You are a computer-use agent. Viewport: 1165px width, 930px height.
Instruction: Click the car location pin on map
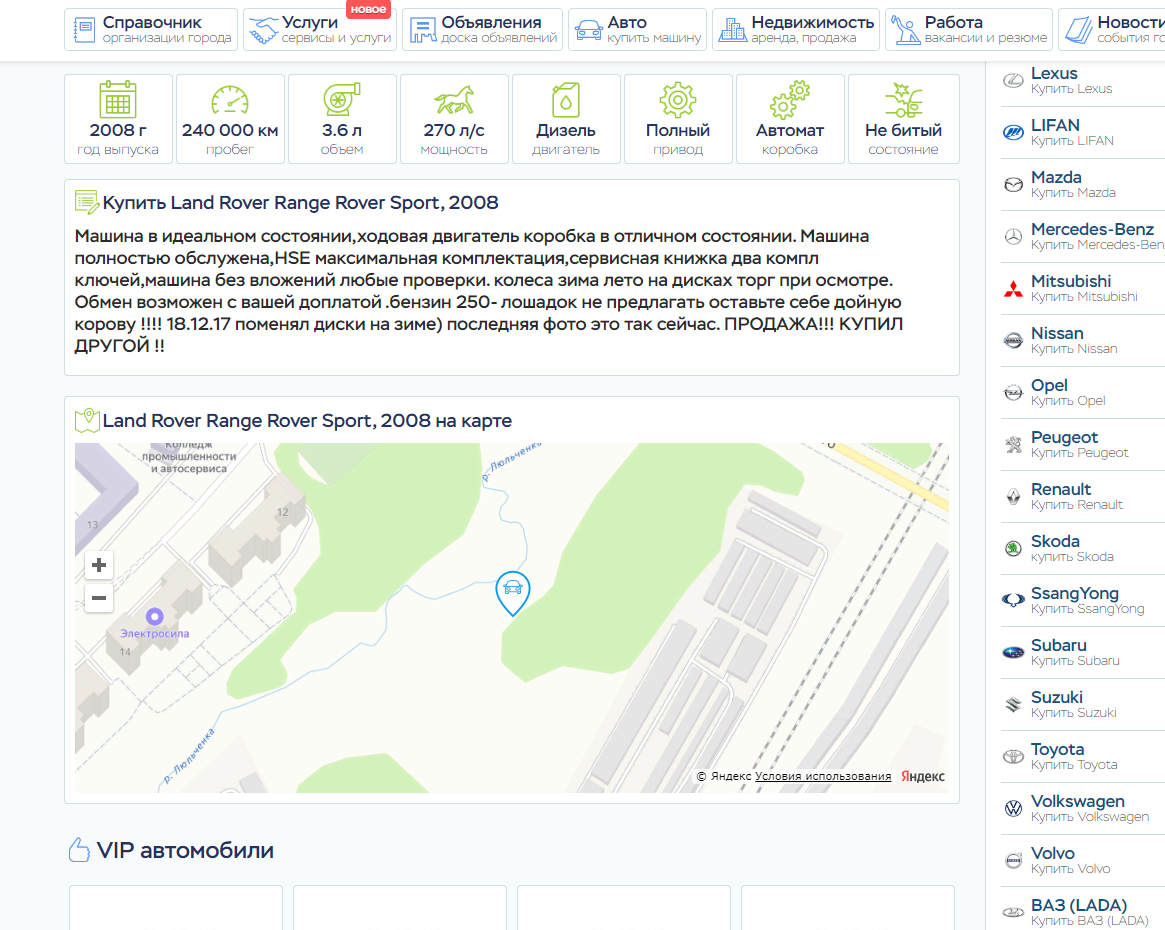[x=513, y=591]
